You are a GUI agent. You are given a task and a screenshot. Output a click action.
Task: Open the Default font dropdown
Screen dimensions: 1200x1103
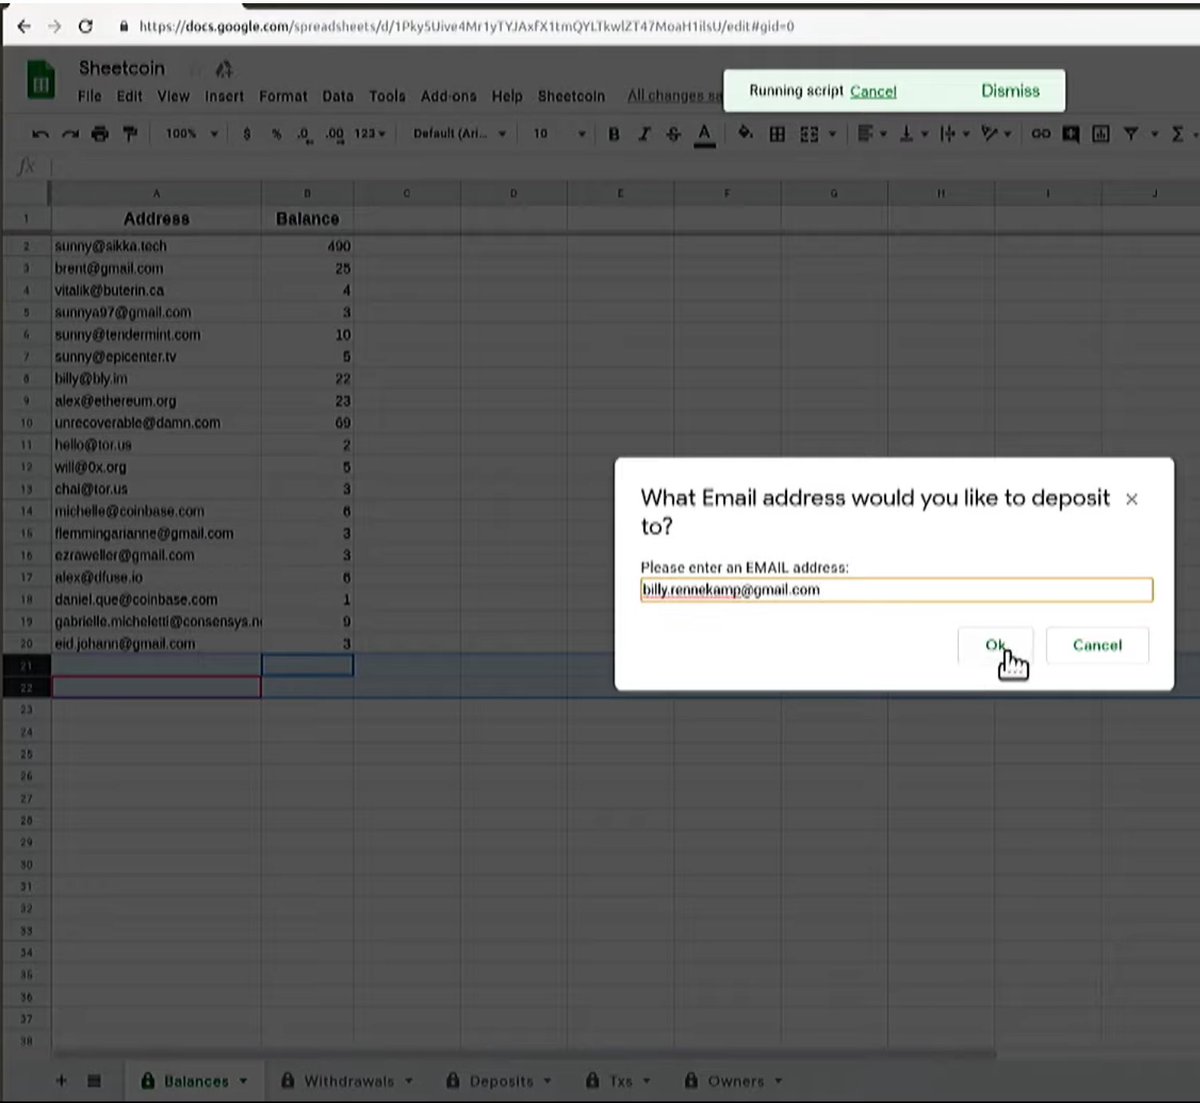(459, 134)
